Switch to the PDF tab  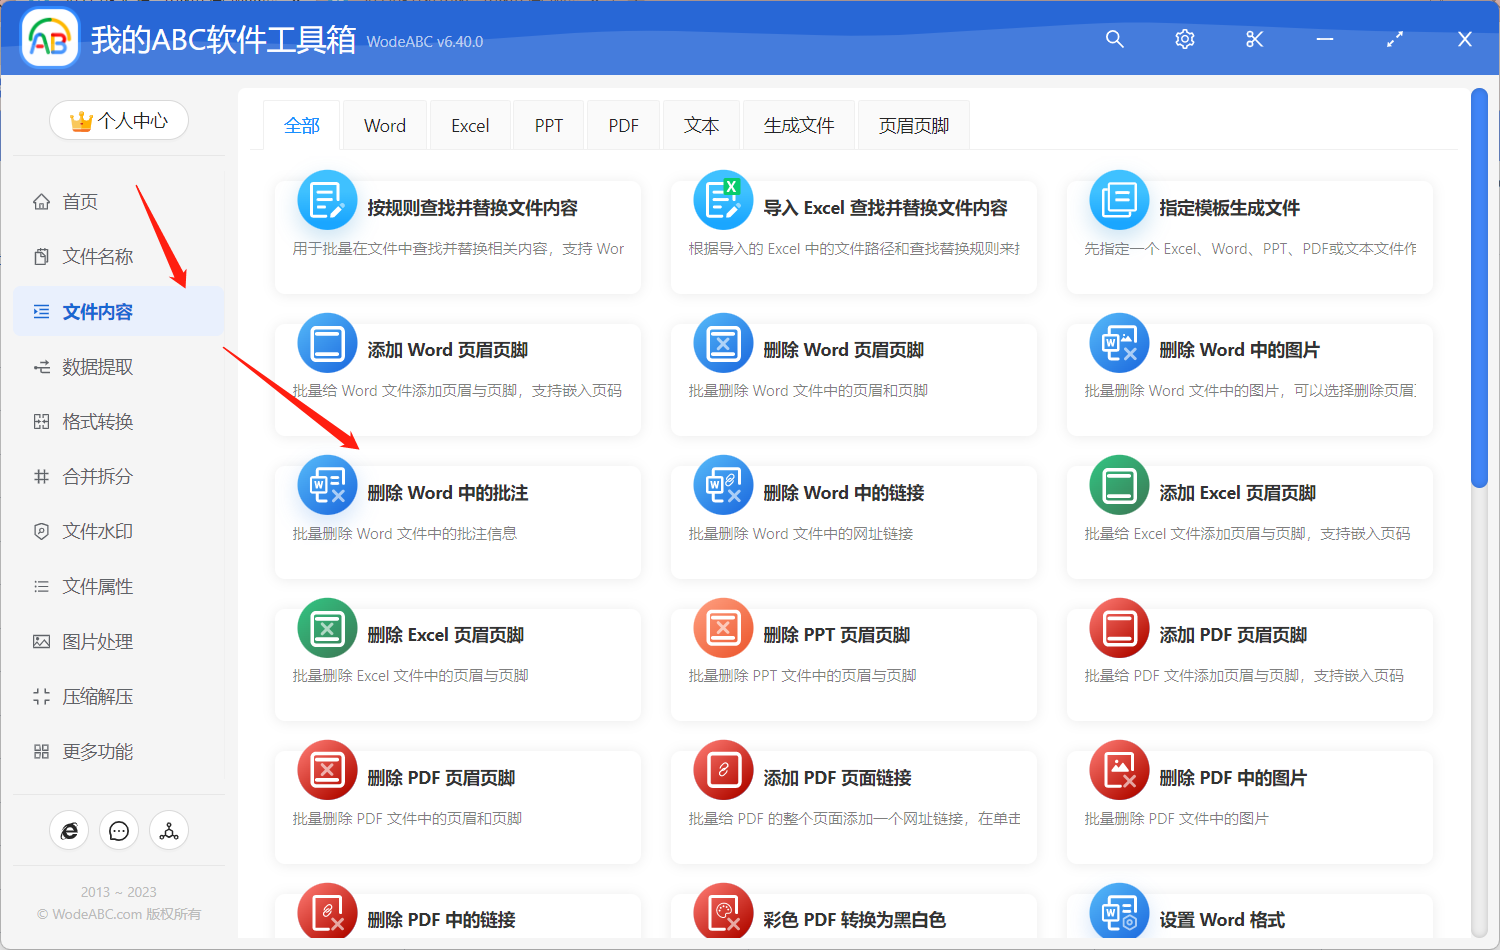point(622,124)
